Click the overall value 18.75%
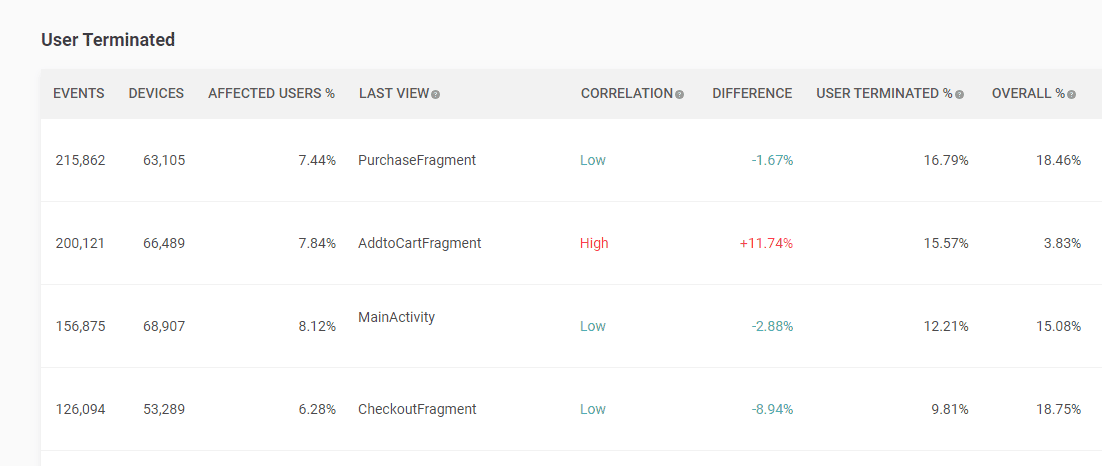The height and width of the screenshot is (466, 1102). pos(1058,409)
